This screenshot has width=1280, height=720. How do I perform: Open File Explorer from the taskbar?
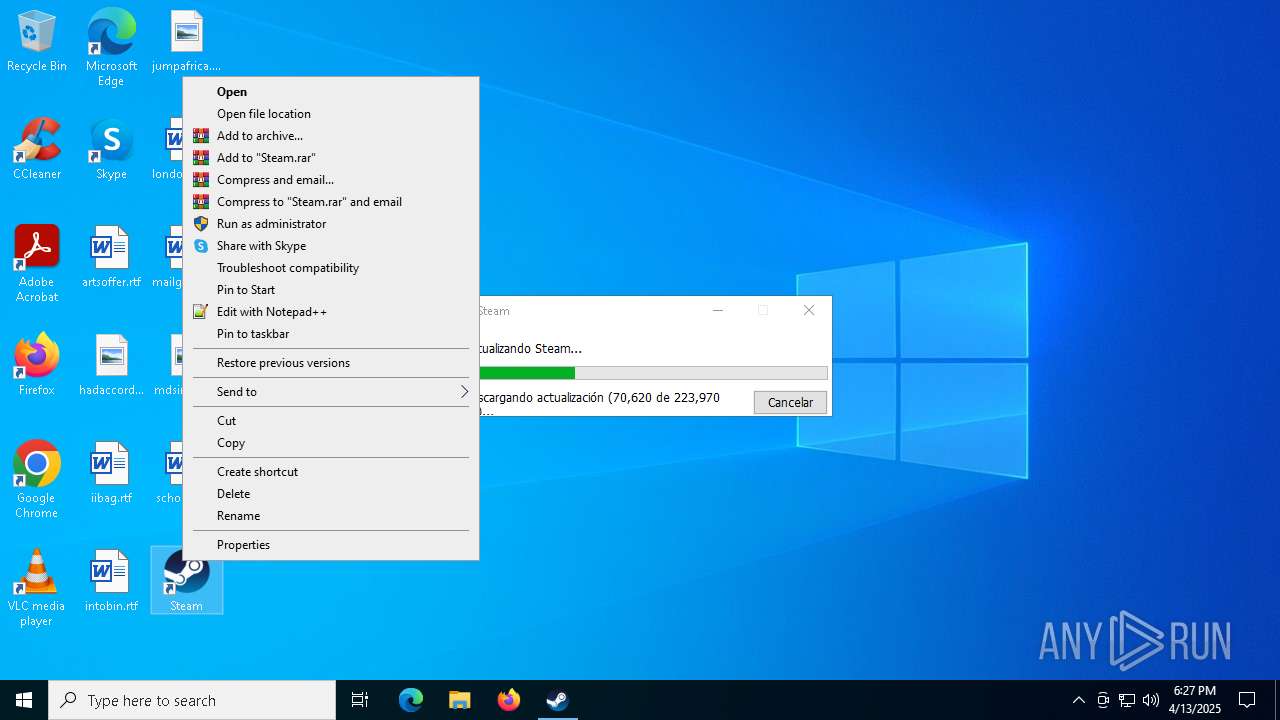pos(459,700)
